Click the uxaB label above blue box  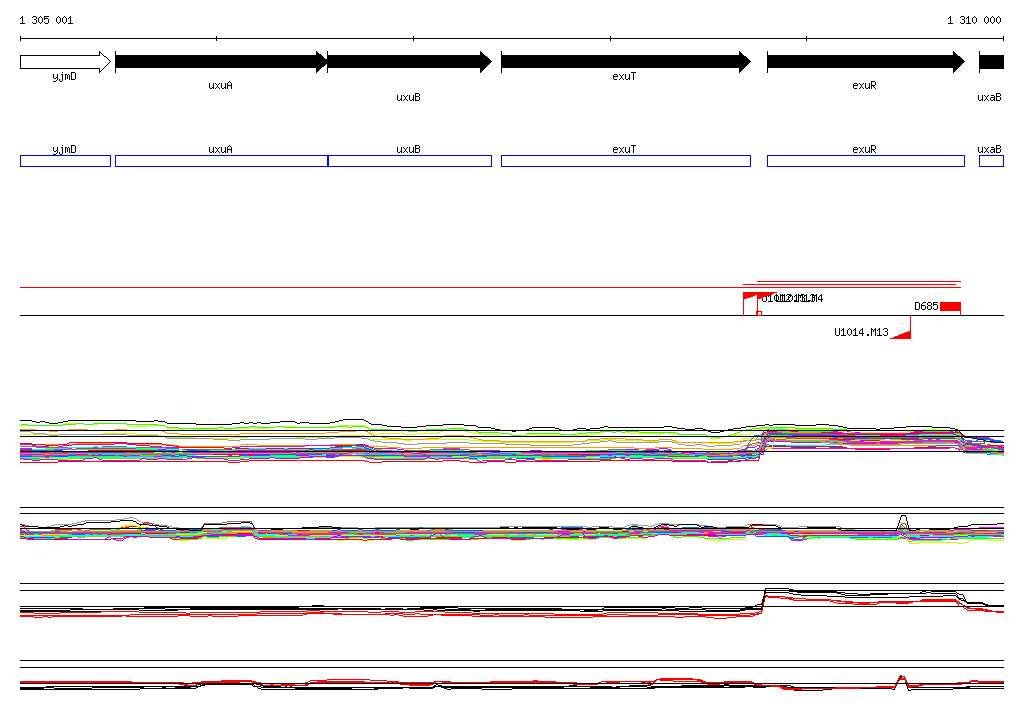coord(989,149)
